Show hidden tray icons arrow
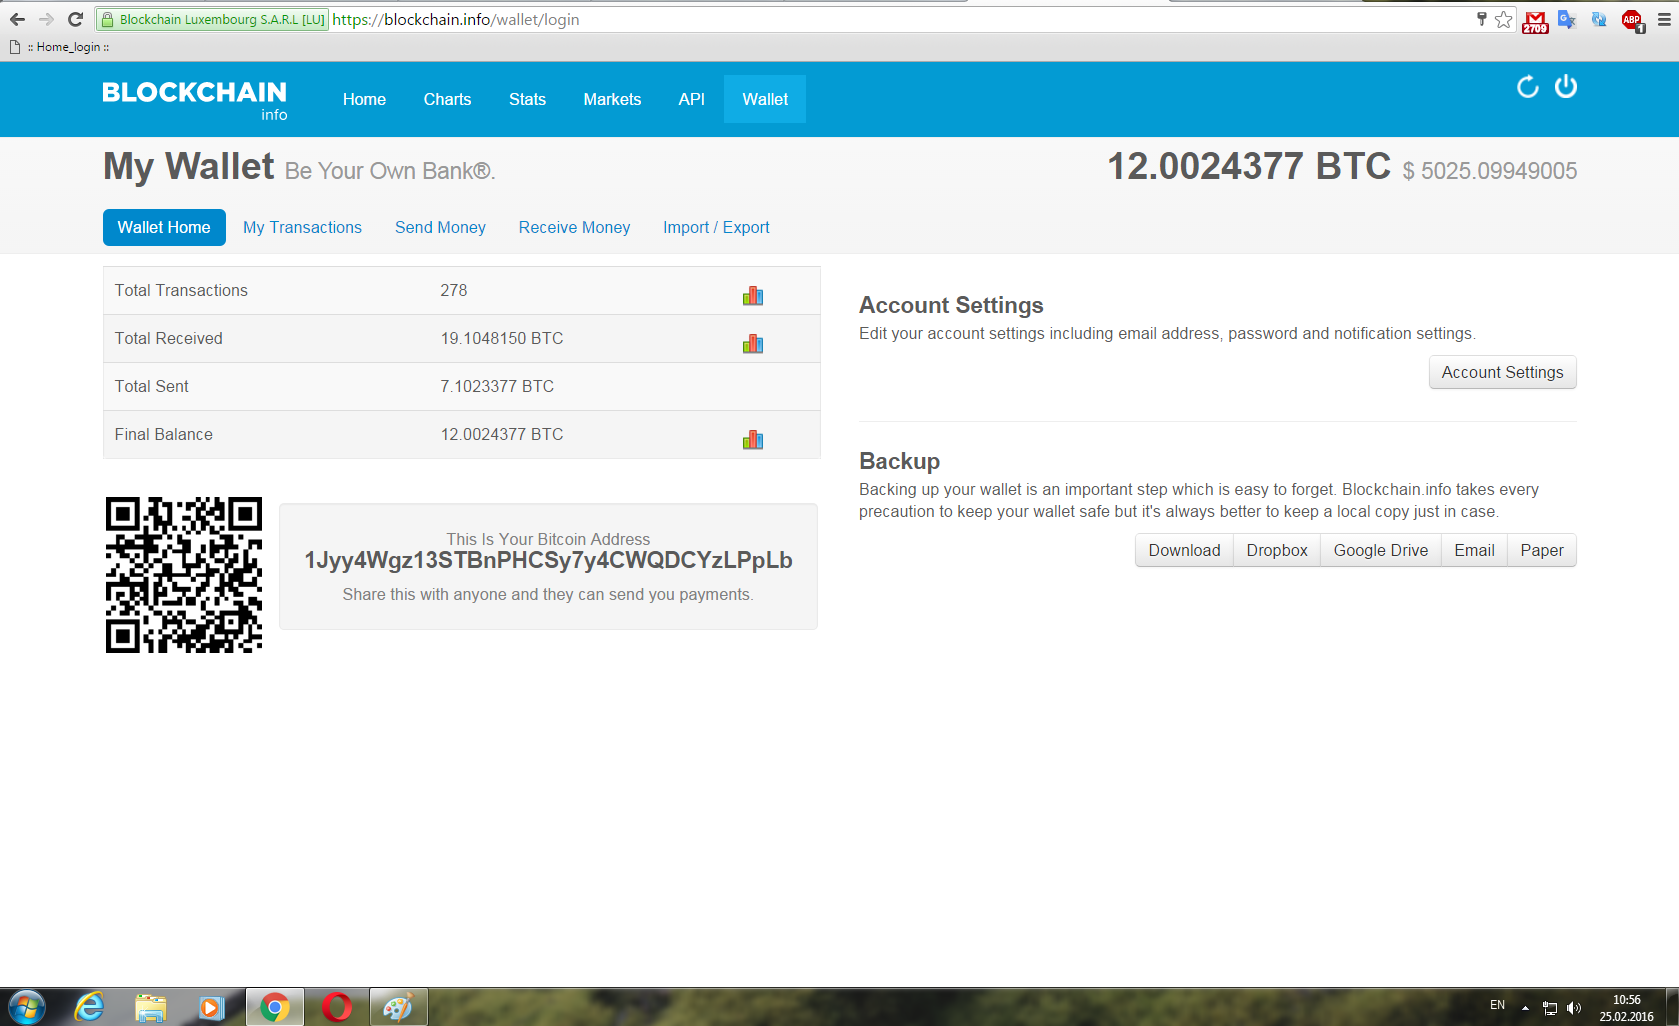 click(x=1525, y=1008)
